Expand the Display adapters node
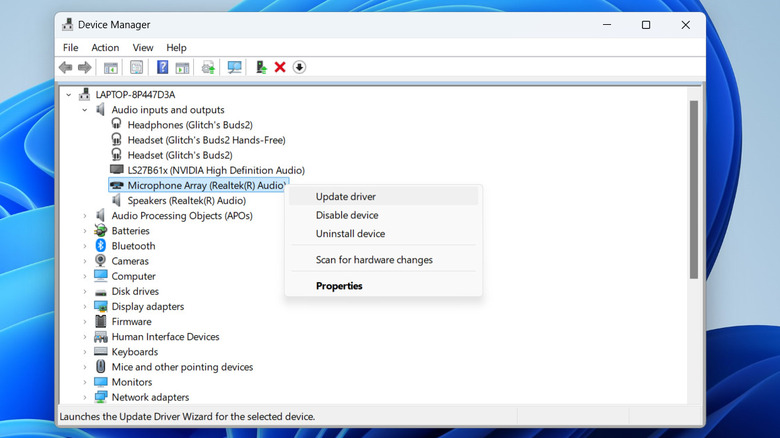This screenshot has height=438, width=780. tap(85, 307)
